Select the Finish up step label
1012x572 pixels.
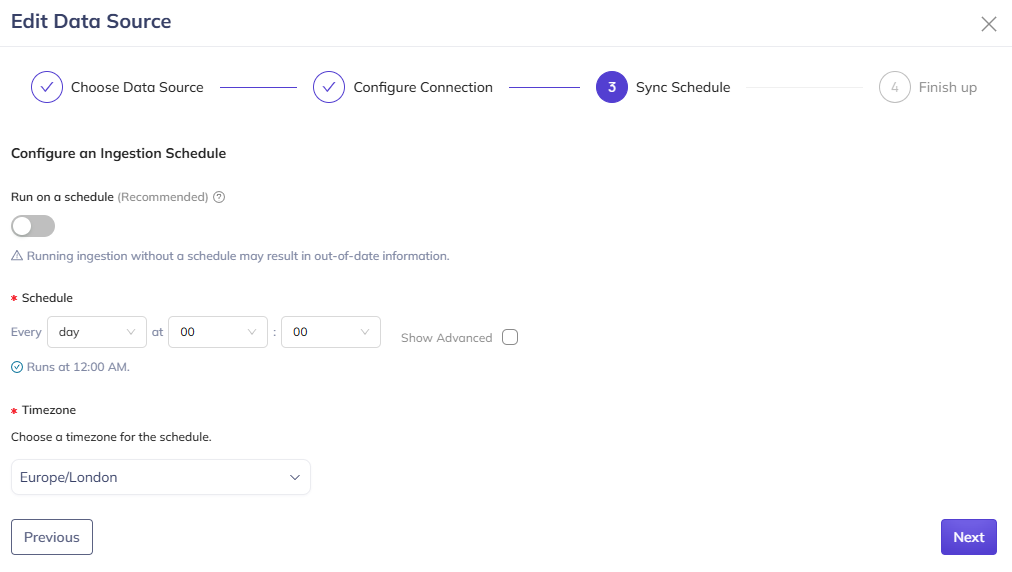pyautogui.click(x=947, y=87)
